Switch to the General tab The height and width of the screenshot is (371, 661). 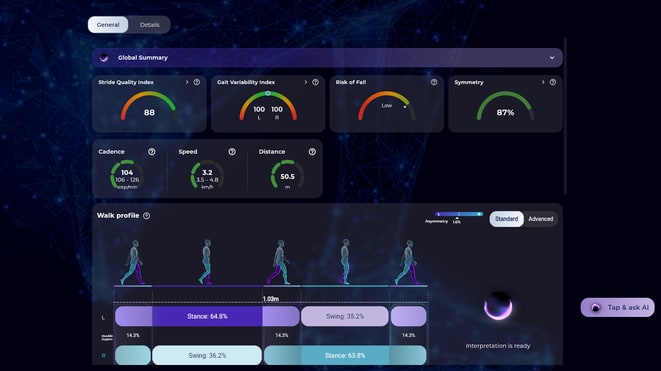(108, 25)
